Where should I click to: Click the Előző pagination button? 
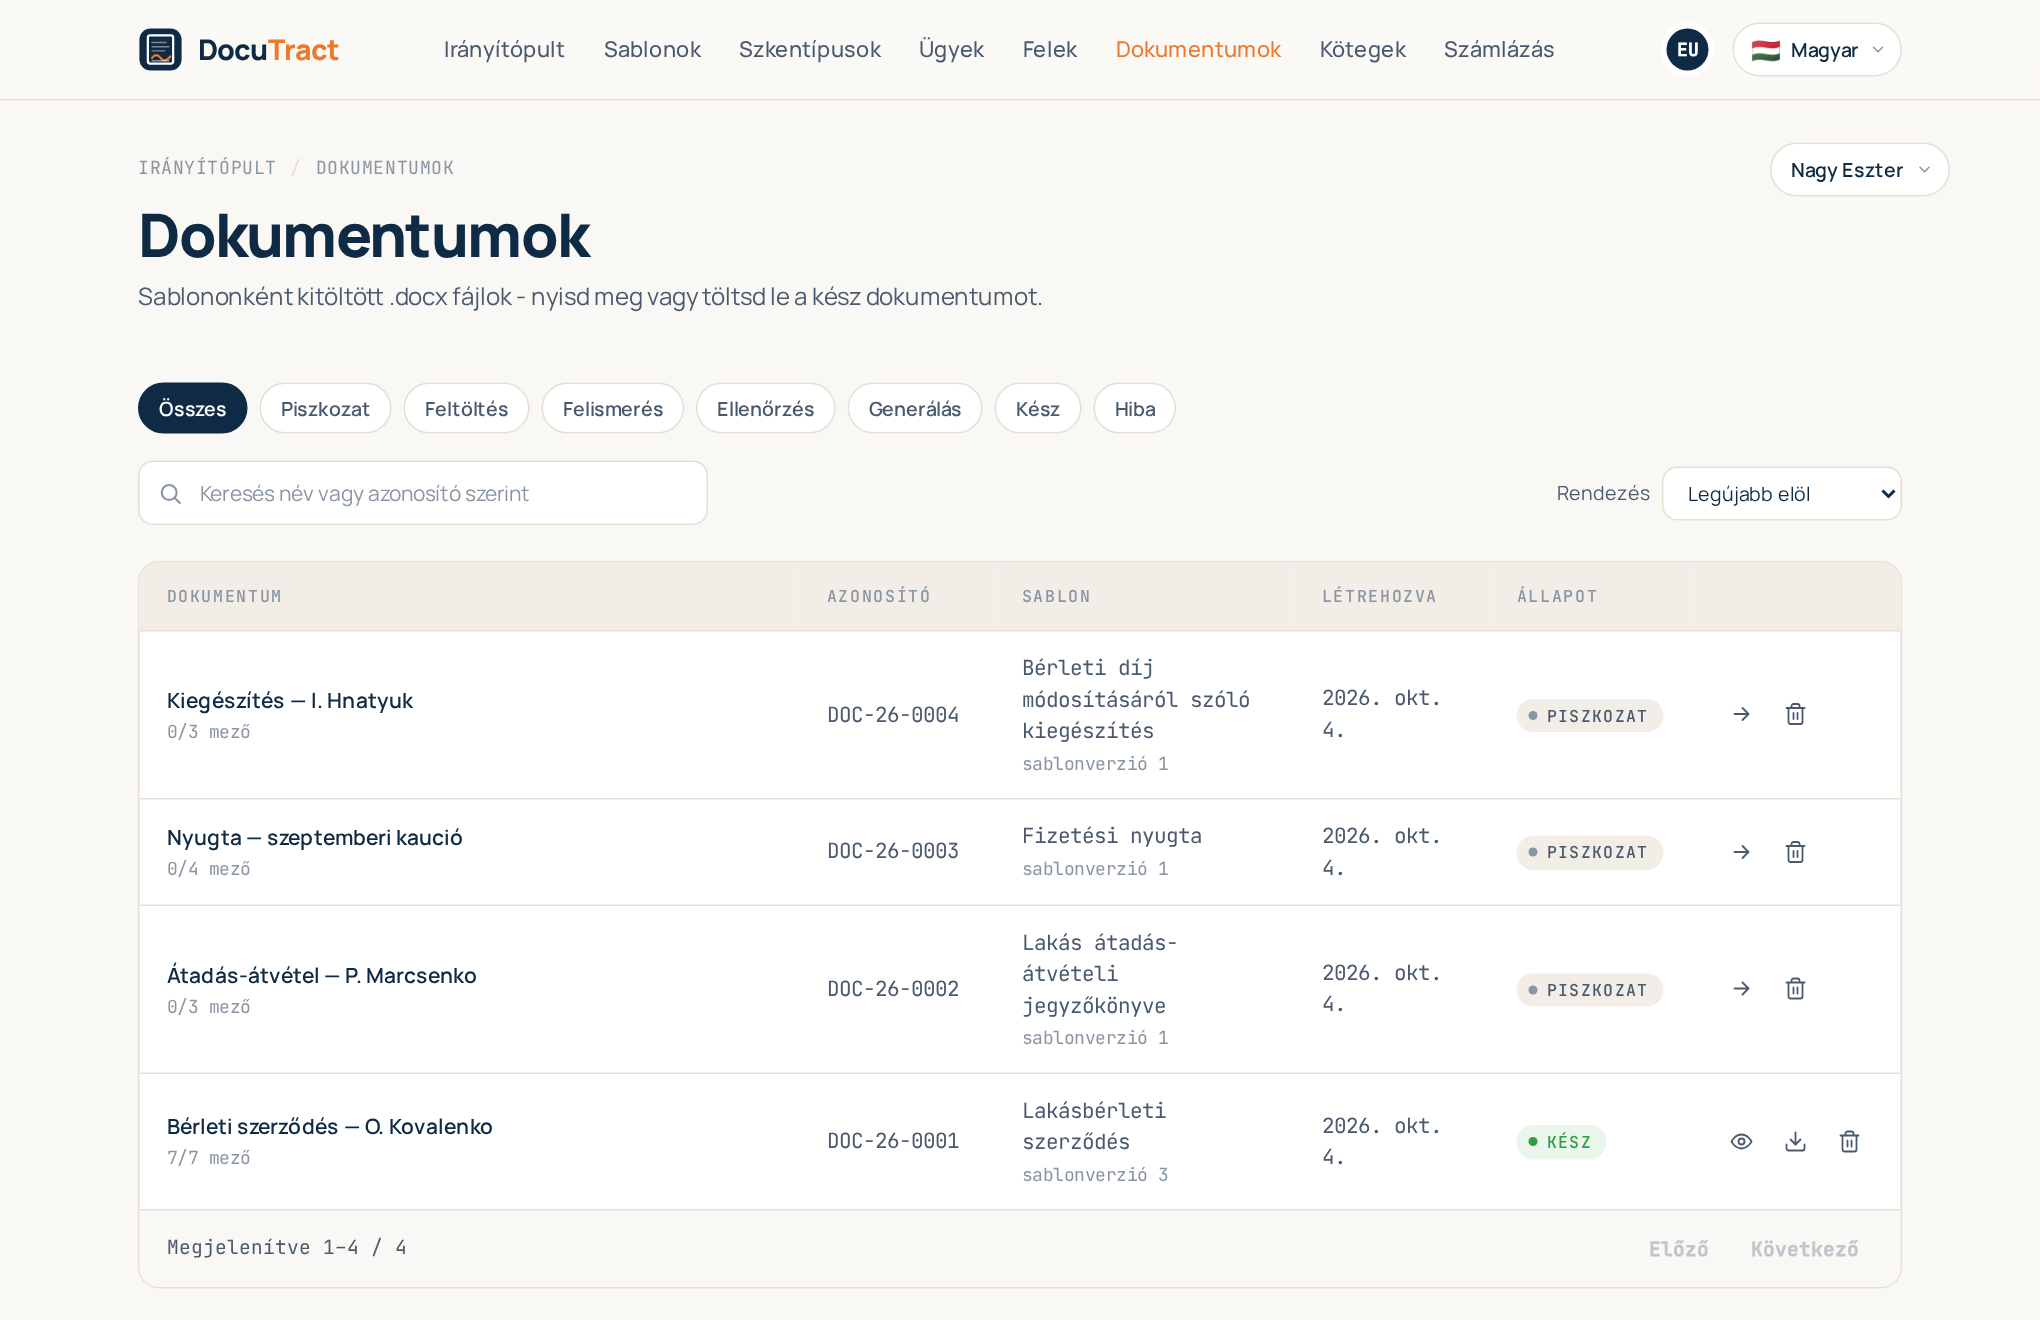1679,1248
